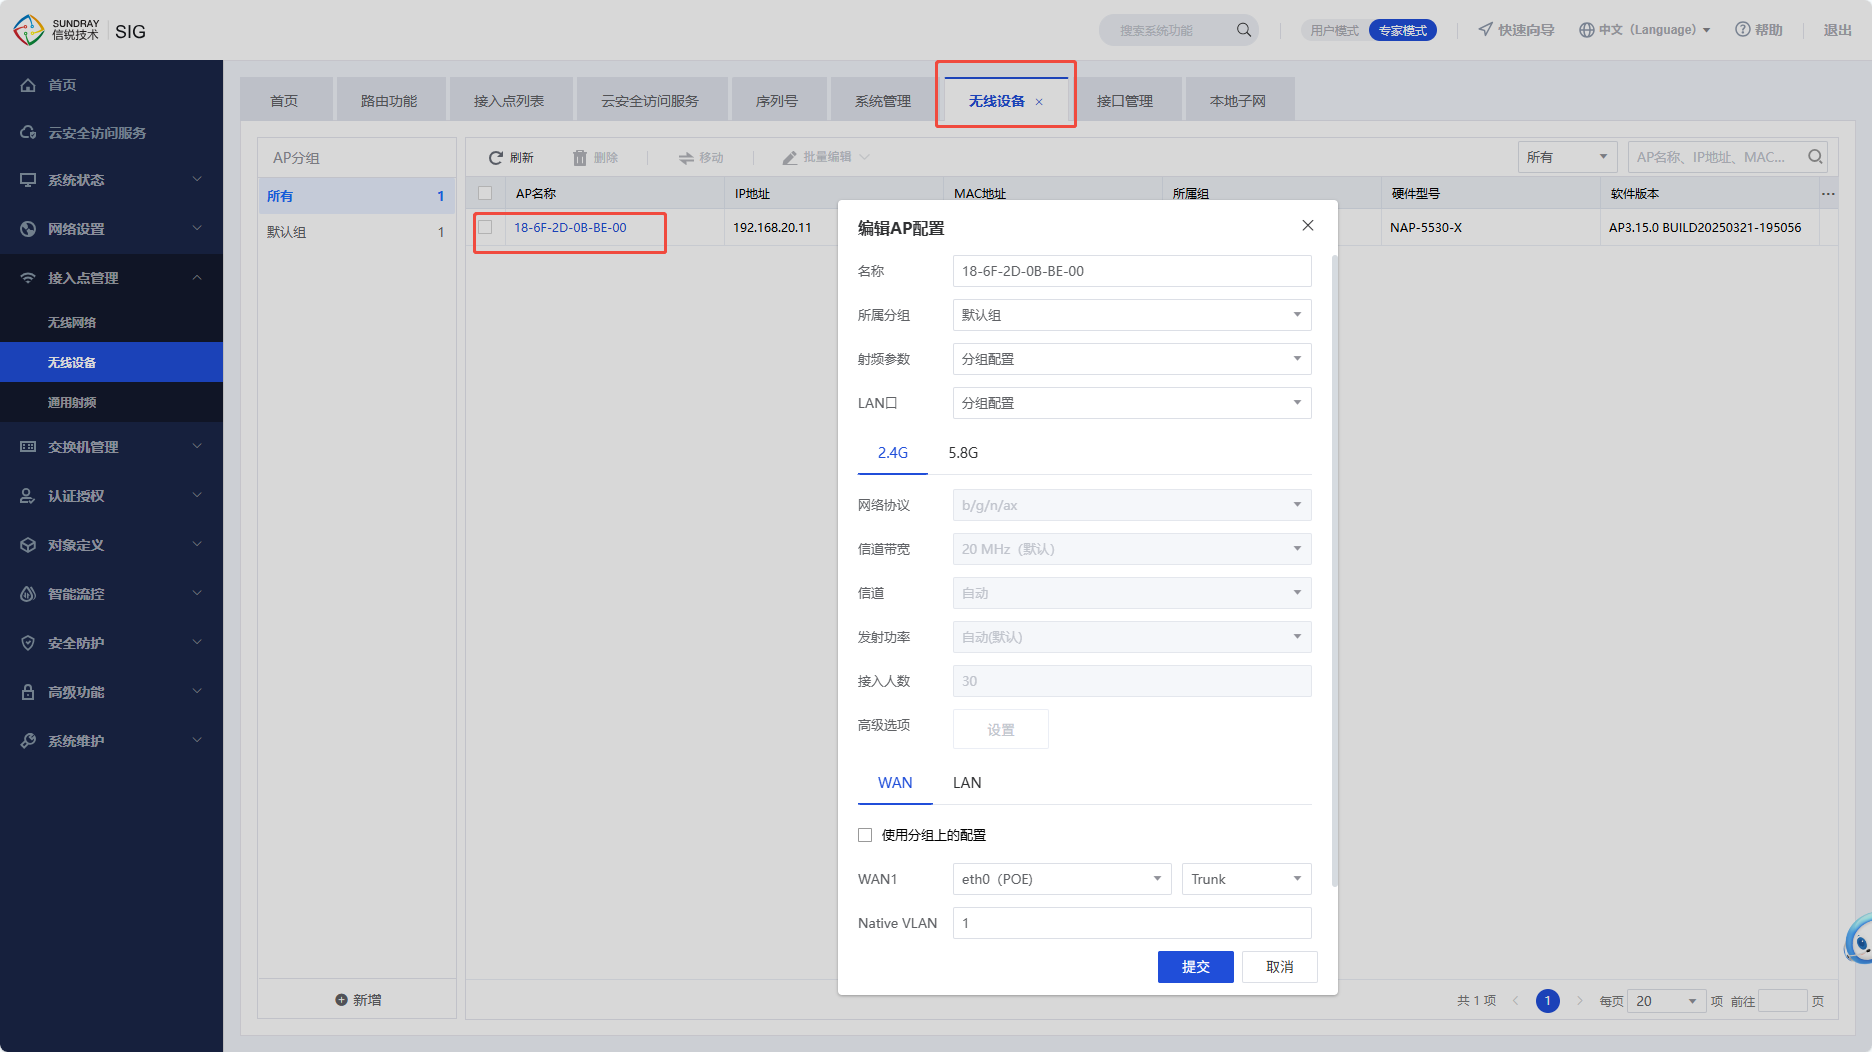This screenshot has width=1872, height=1052.
Task: Switch to the WAN tab
Action: click(895, 783)
